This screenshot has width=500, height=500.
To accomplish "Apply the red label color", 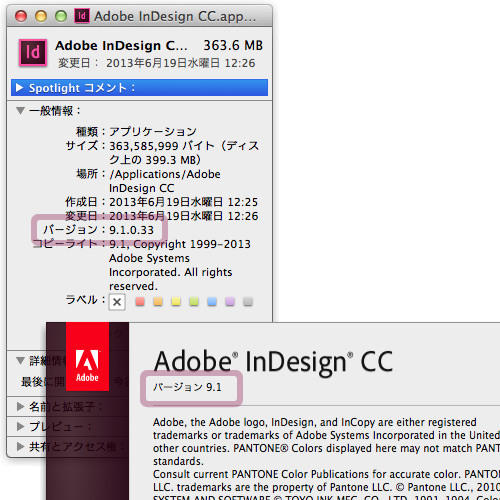I will click(x=140, y=302).
